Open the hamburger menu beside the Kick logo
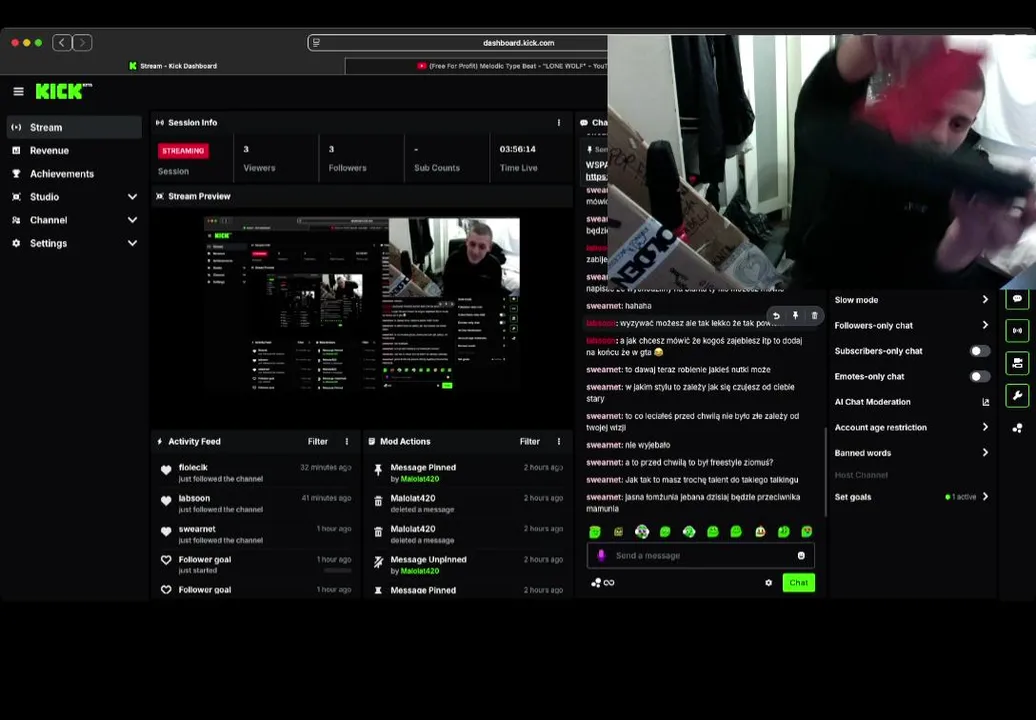Viewport: 1036px width, 720px height. click(x=18, y=91)
